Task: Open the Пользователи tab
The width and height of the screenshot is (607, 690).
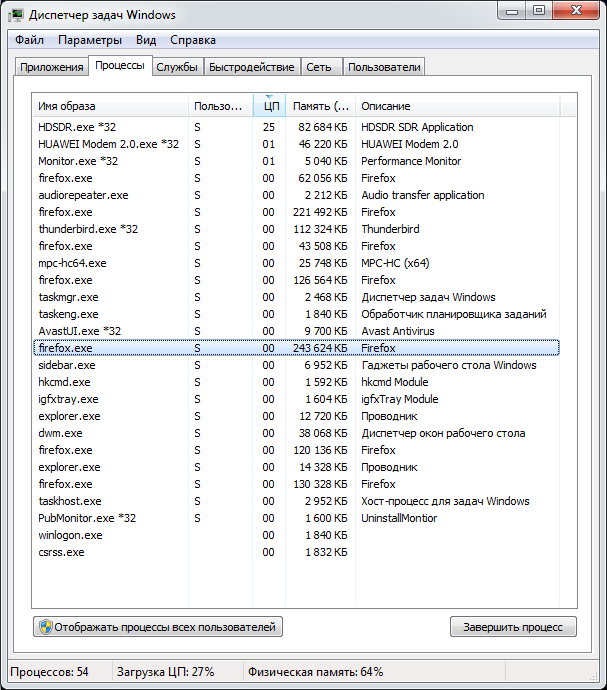Action: coord(384,67)
